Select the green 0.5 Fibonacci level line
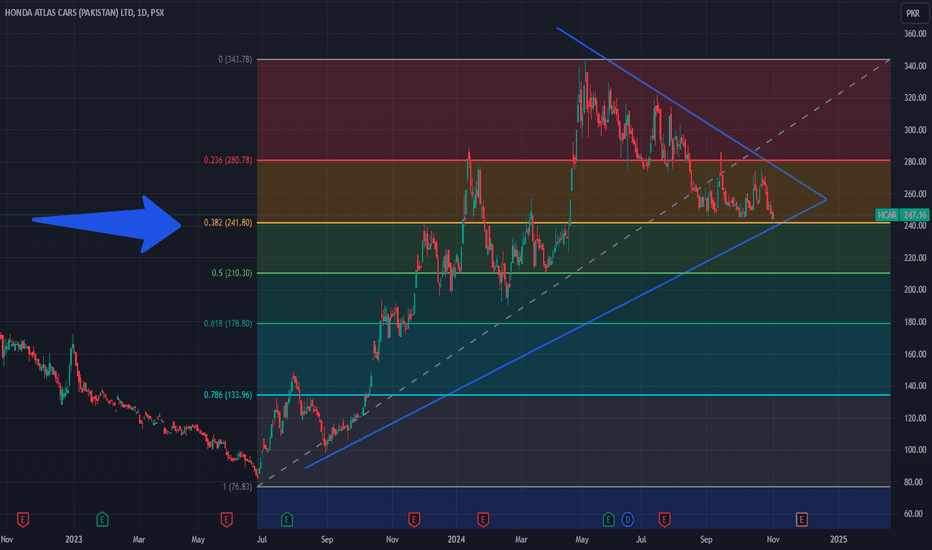Viewport: 932px width, 550px height. tap(574, 273)
